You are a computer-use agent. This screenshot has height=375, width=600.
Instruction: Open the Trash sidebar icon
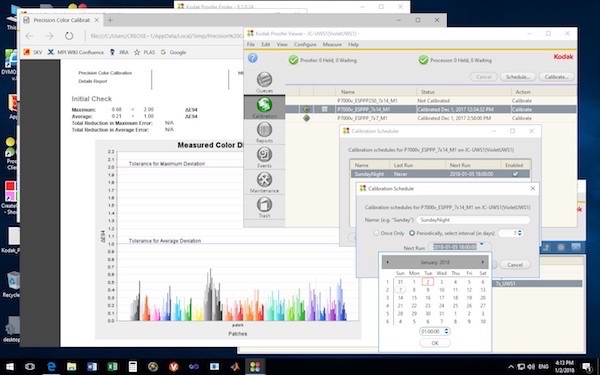[264, 207]
